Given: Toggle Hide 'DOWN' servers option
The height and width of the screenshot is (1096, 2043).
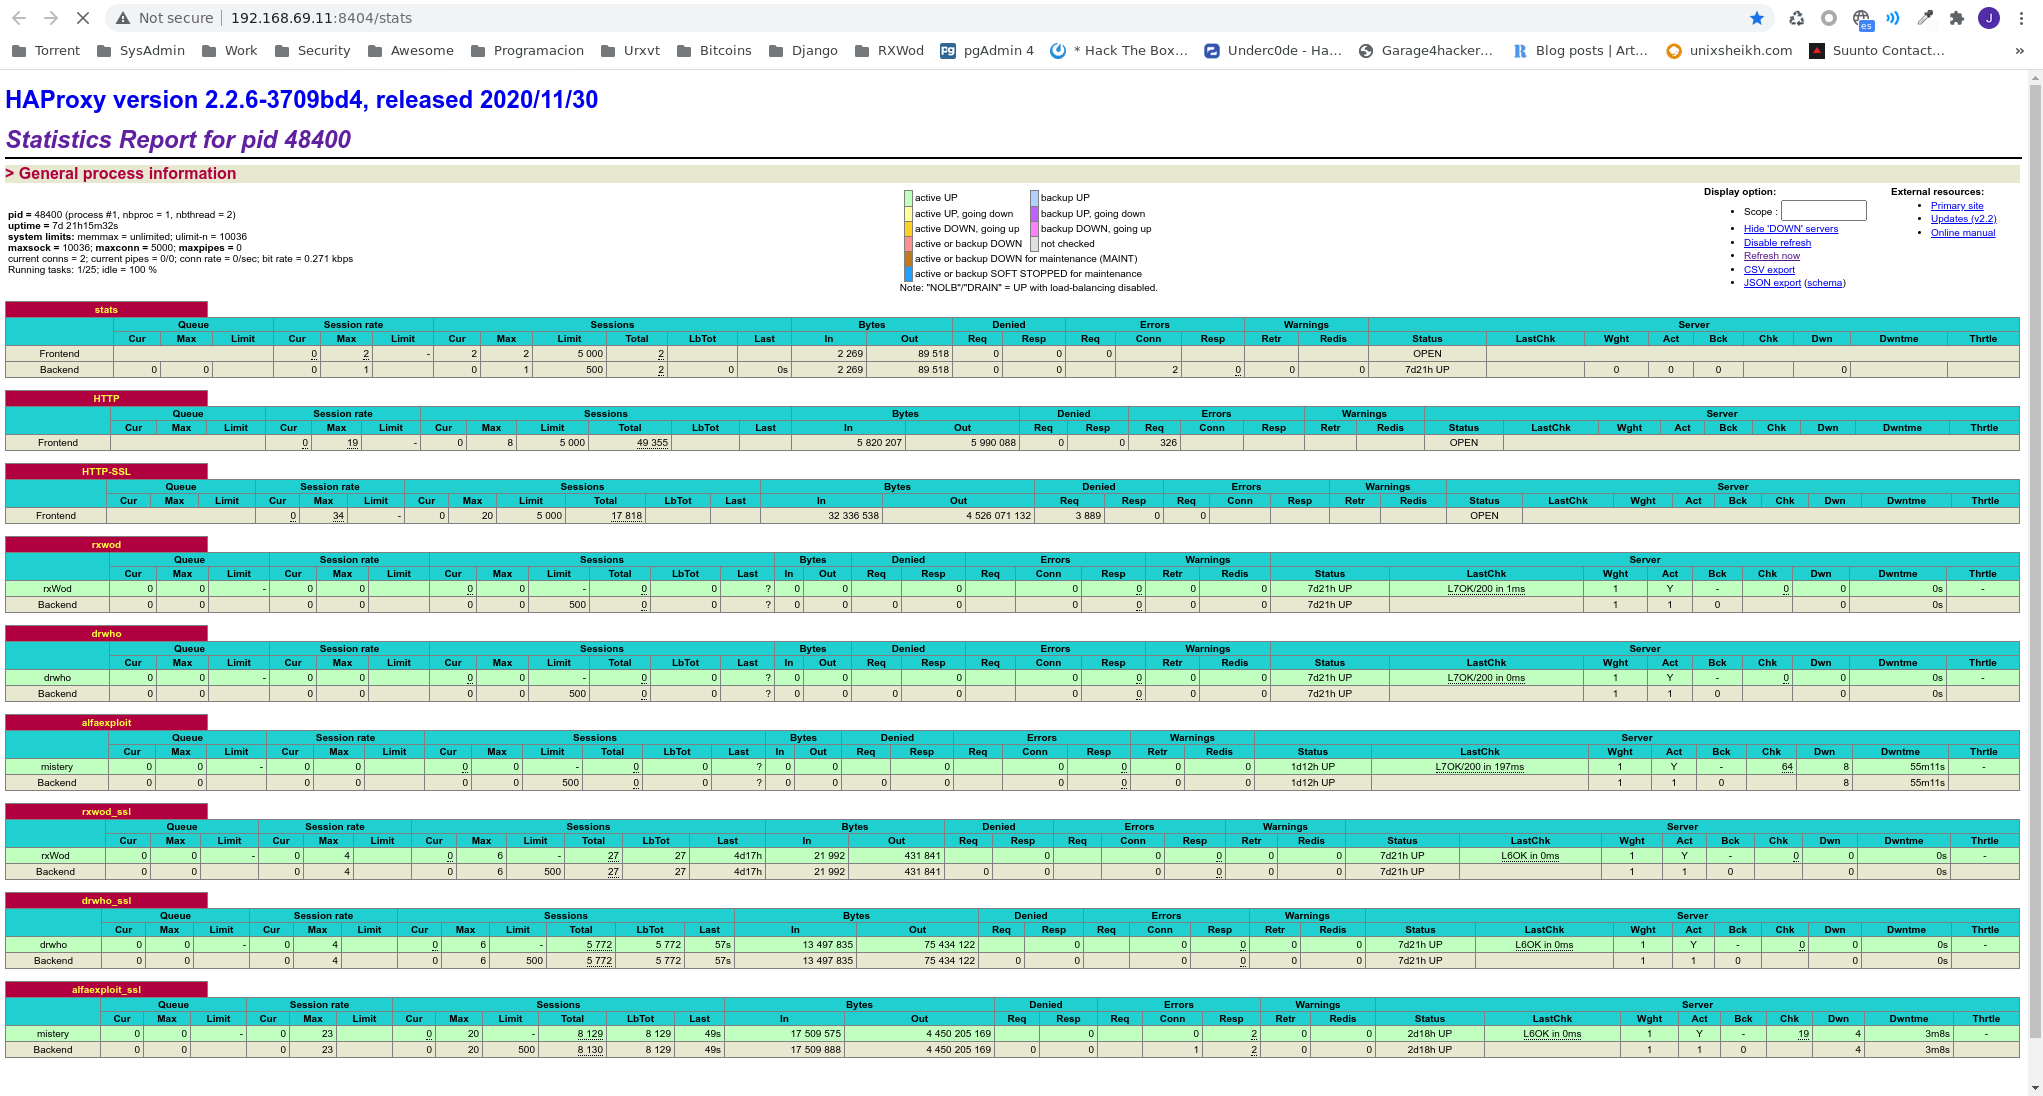Looking at the screenshot, I should click(1790, 229).
